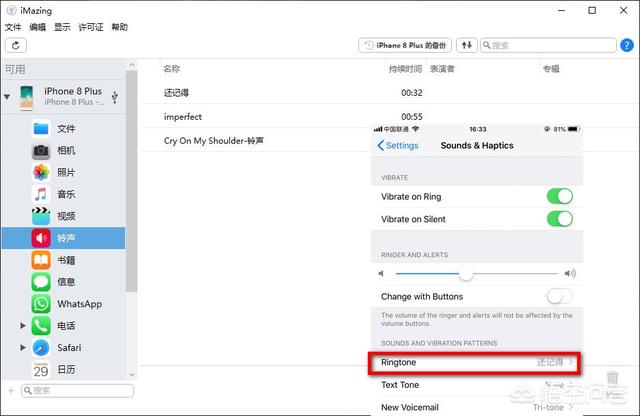Expand the Safari tree item
640x416 pixels.
pyautogui.click(x=23, y=348)
